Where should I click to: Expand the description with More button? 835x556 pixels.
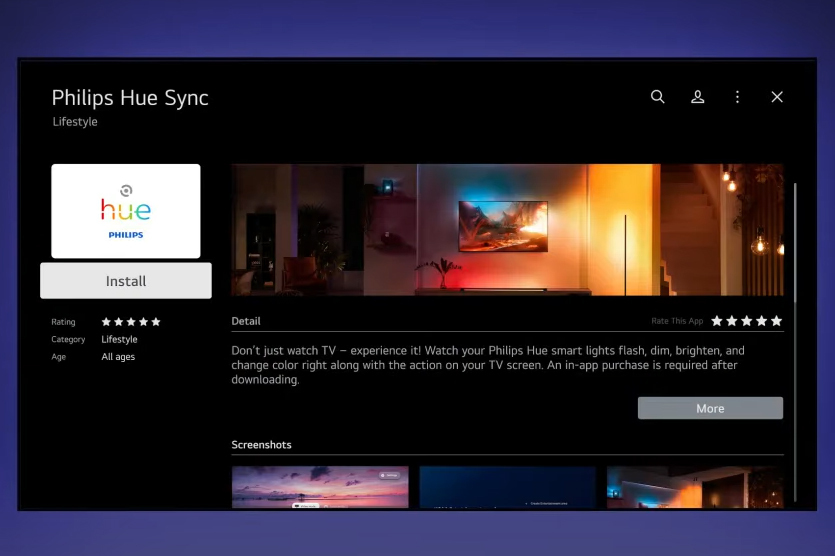coord(710,408)
